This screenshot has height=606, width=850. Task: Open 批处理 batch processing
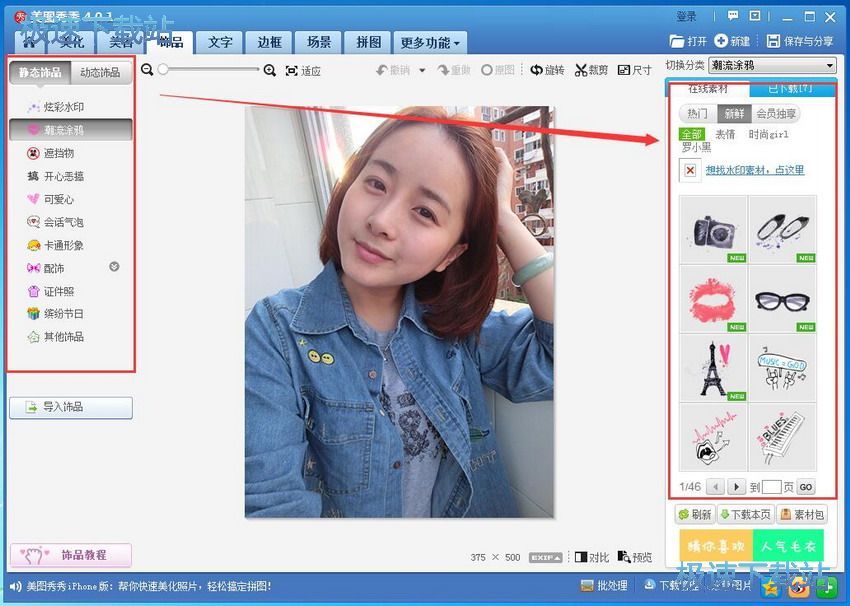(603, 585)
